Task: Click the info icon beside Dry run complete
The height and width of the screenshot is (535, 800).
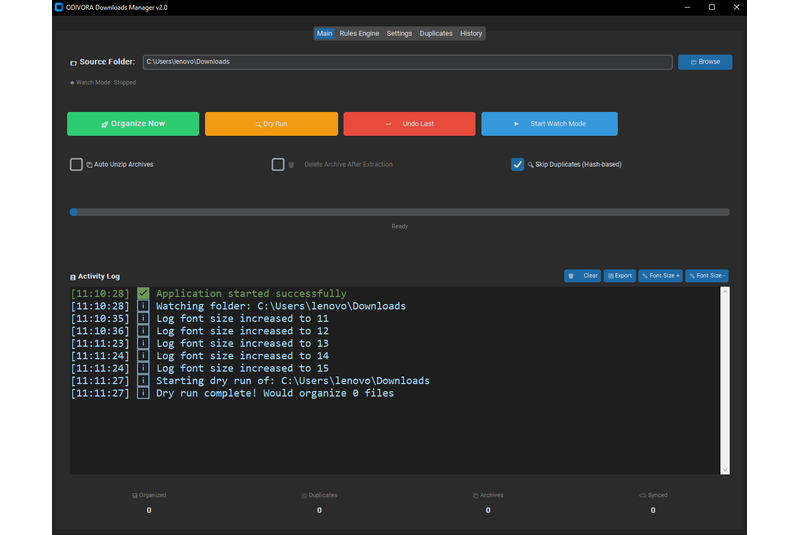Action: tap(143, 393)
